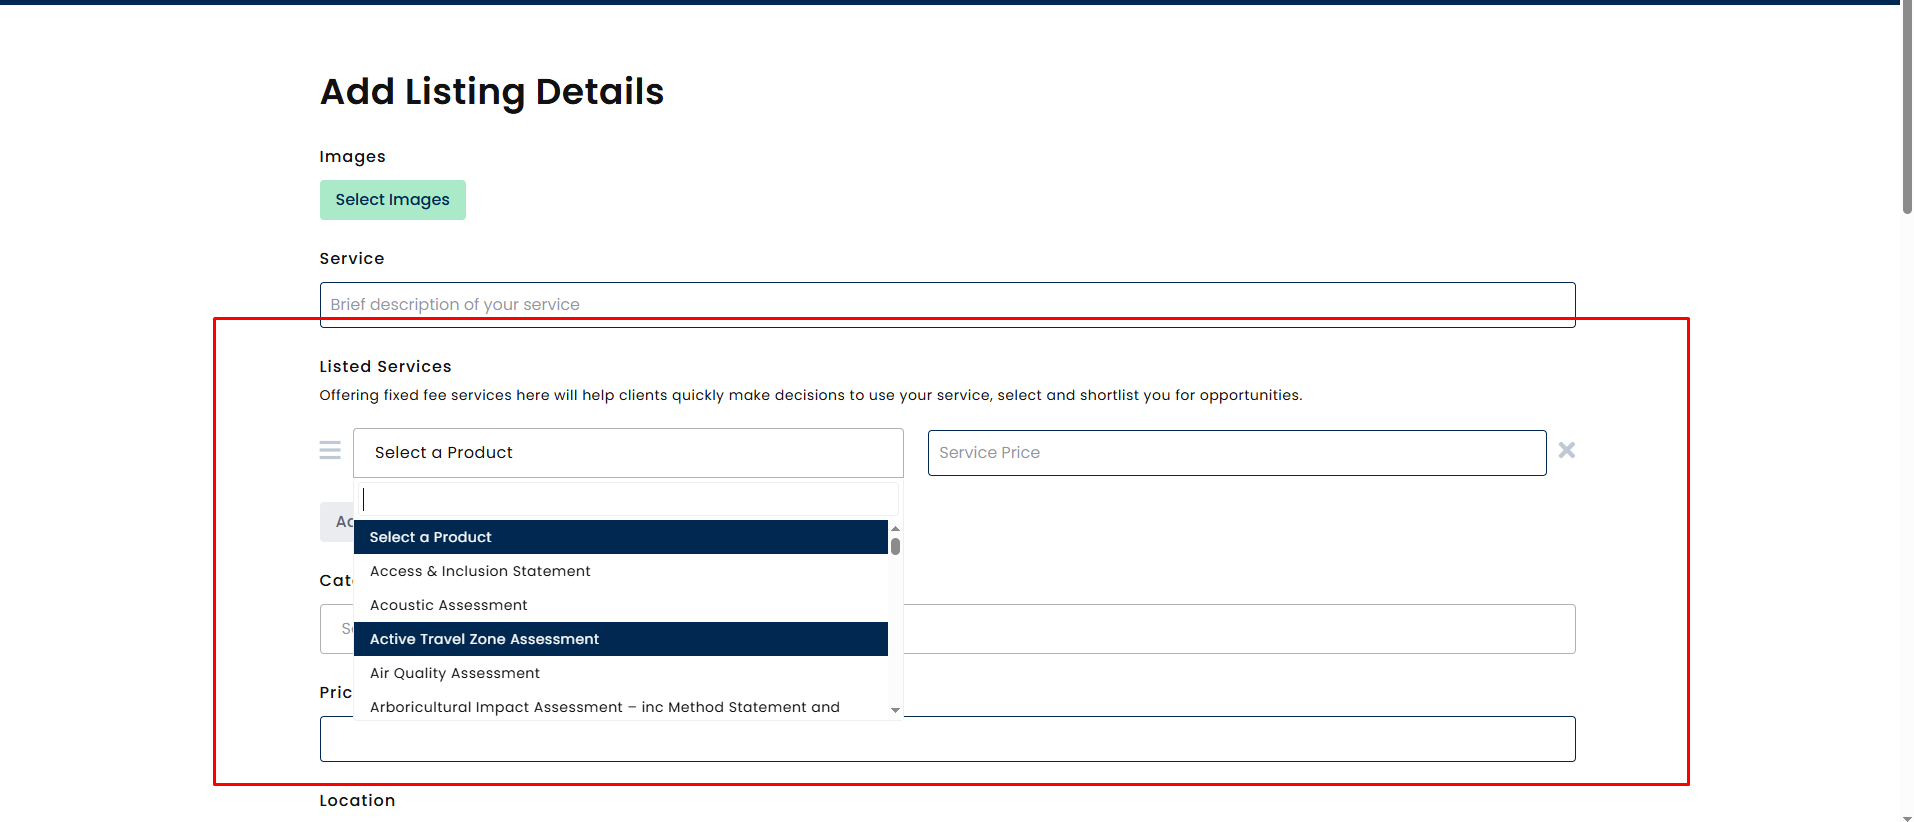
Task: Click the Location label
Action: click(357, 800)
